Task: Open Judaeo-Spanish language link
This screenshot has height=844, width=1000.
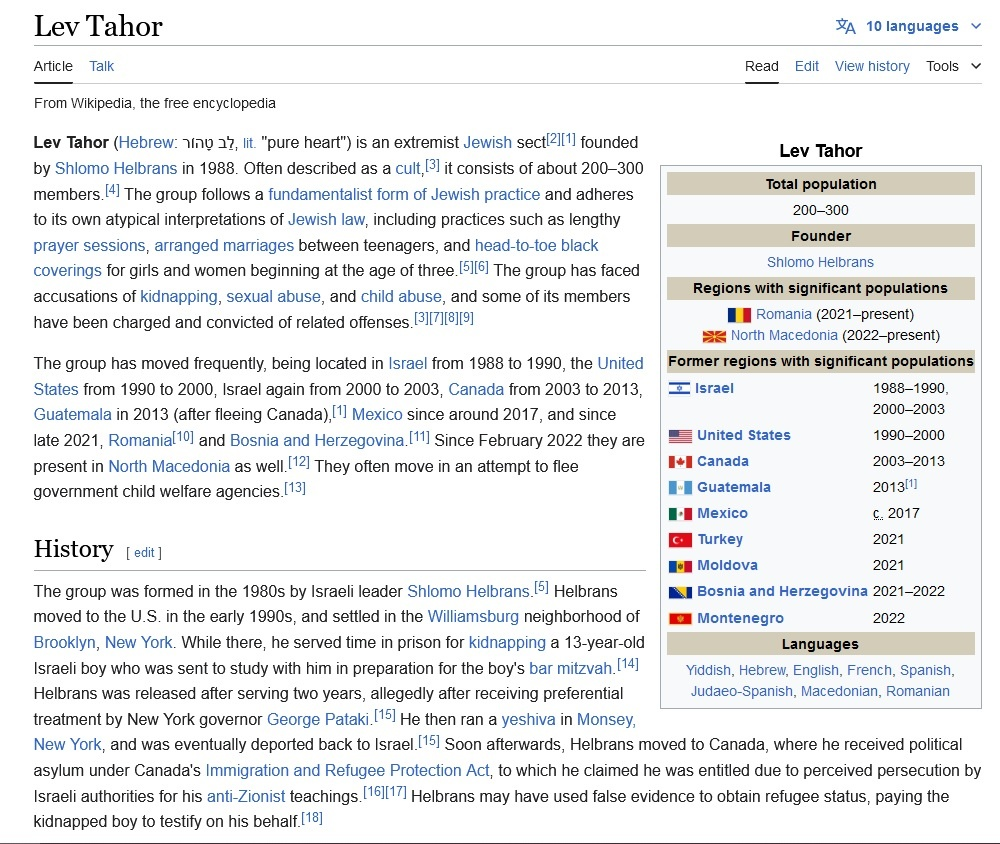Action: coord(742,692)
